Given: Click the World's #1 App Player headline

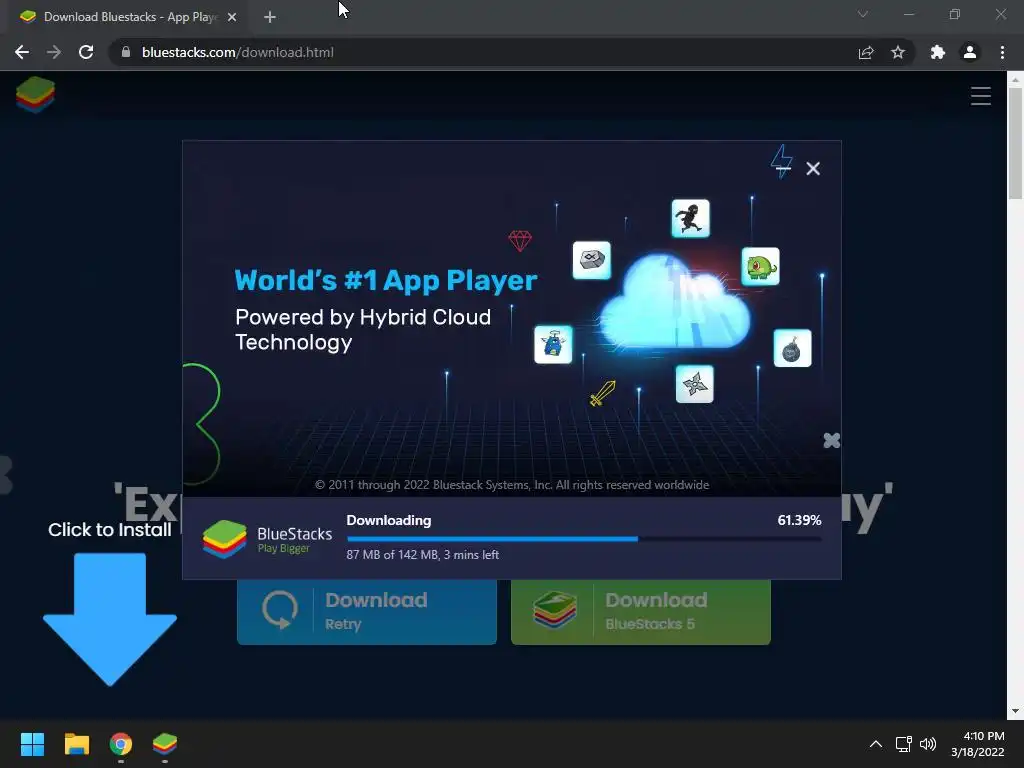Looking at the screenshot, I should coord(385,280).
